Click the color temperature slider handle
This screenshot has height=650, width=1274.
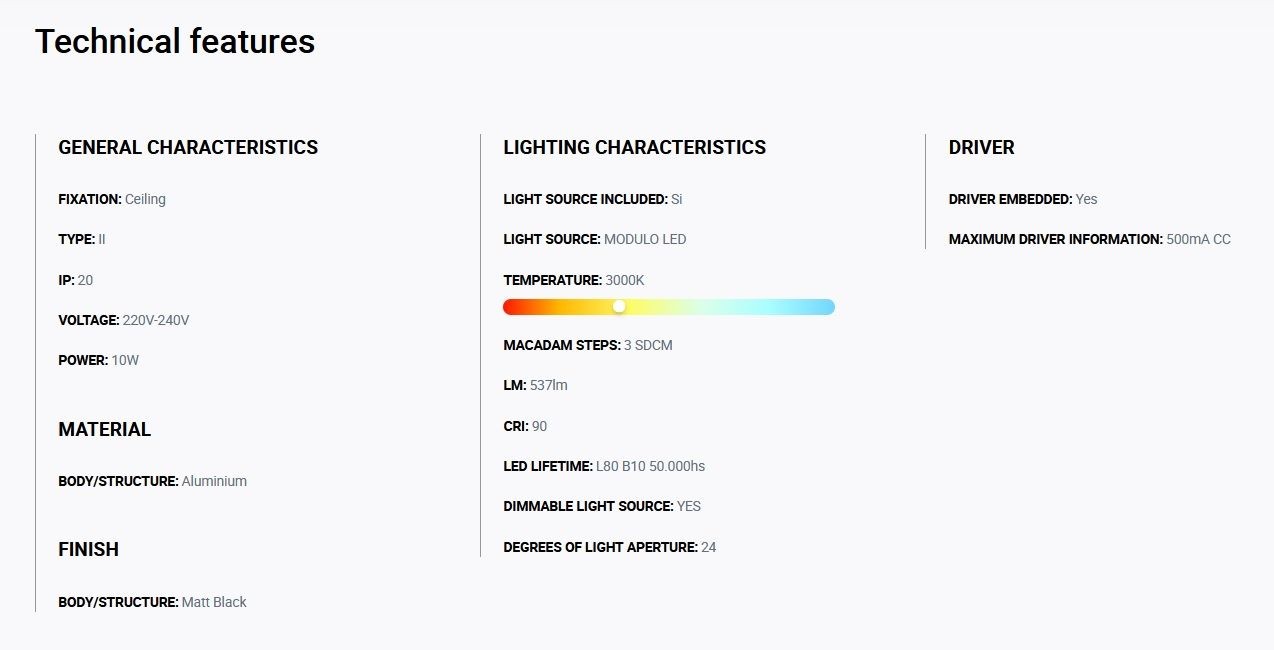point(619,306)
